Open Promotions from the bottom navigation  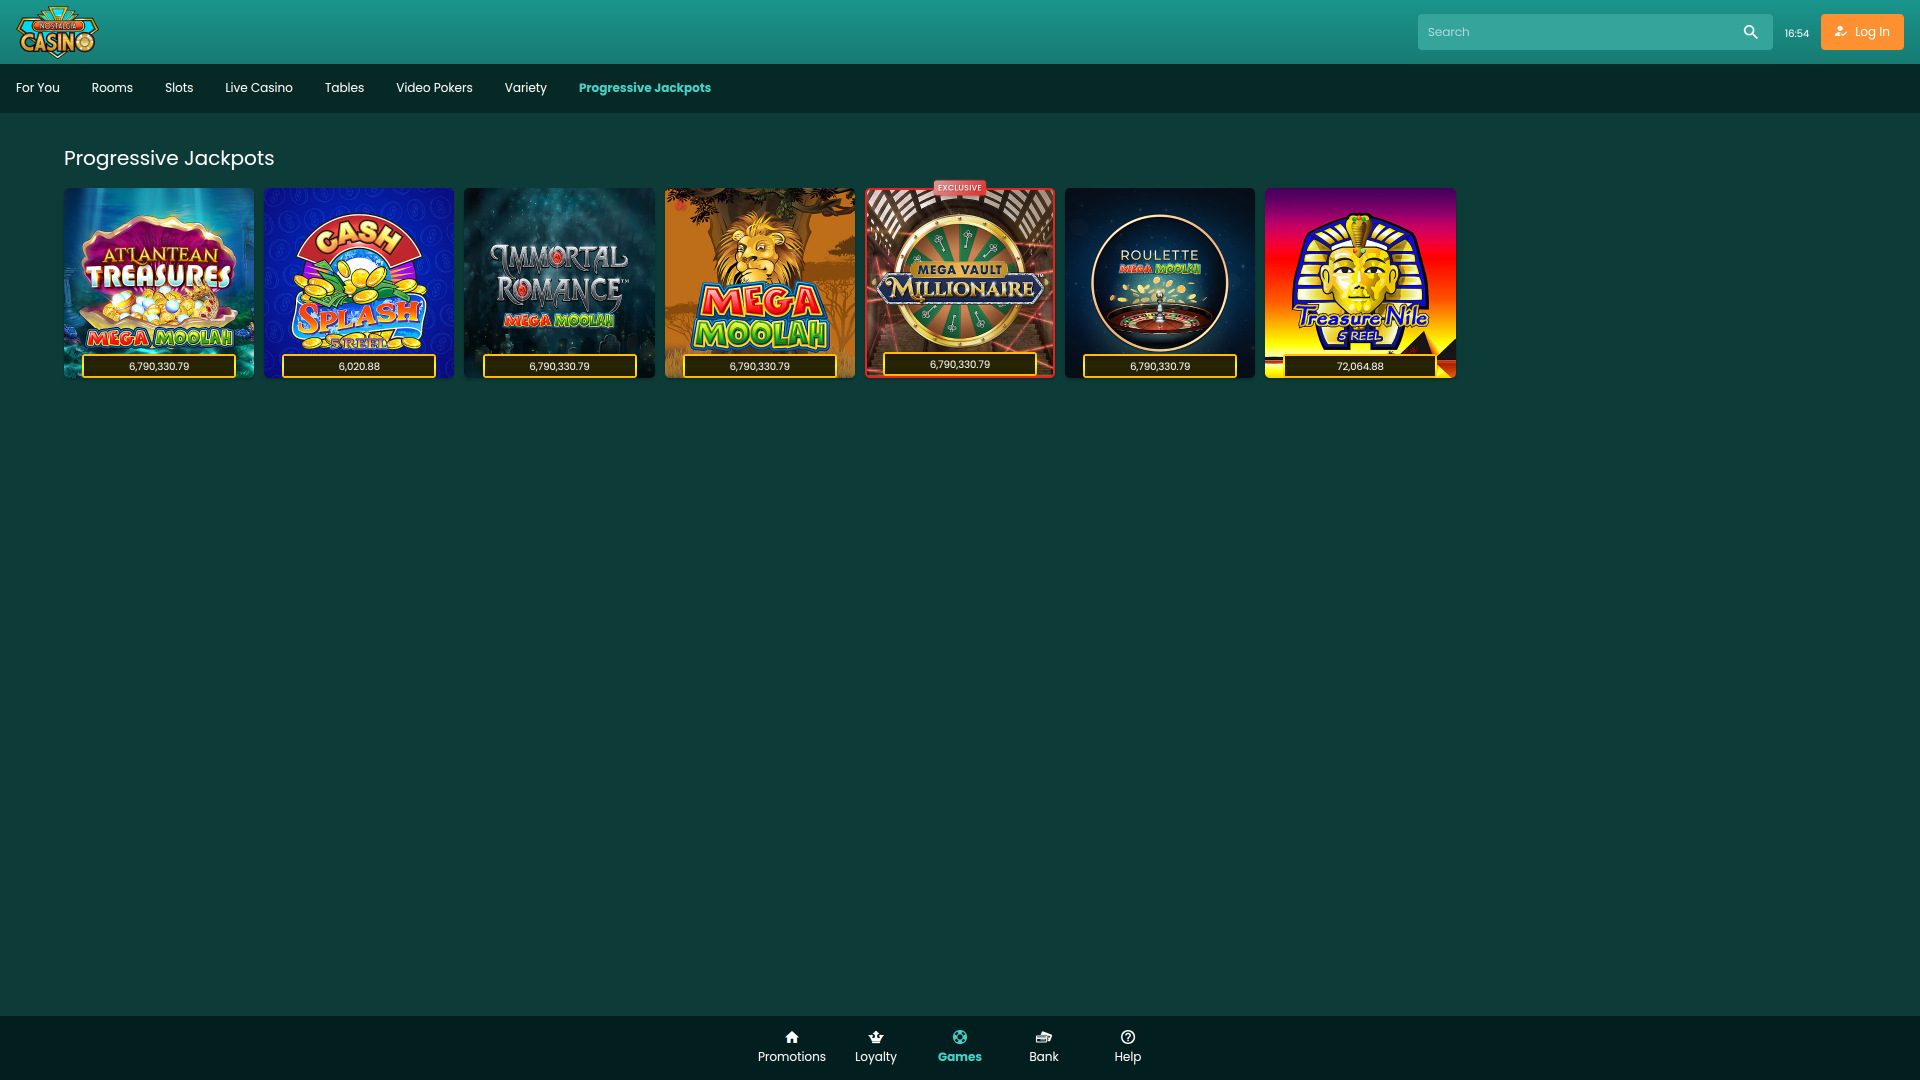click(x=792, y=1046)
